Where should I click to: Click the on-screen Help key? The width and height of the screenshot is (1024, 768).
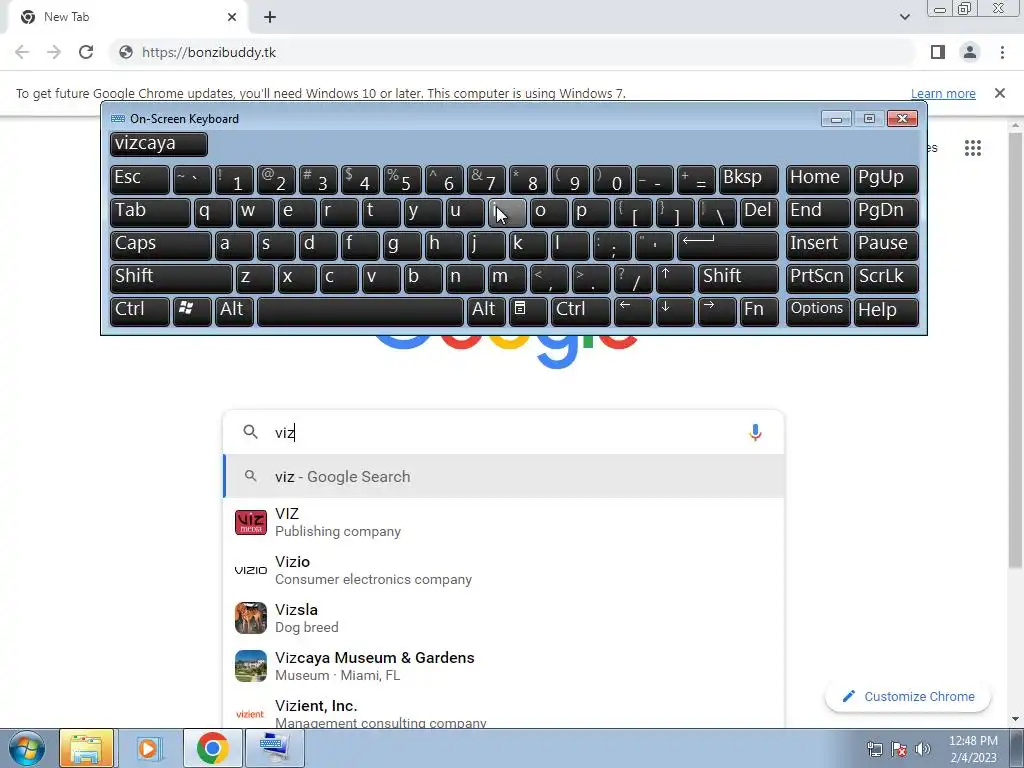coord(886,311)
